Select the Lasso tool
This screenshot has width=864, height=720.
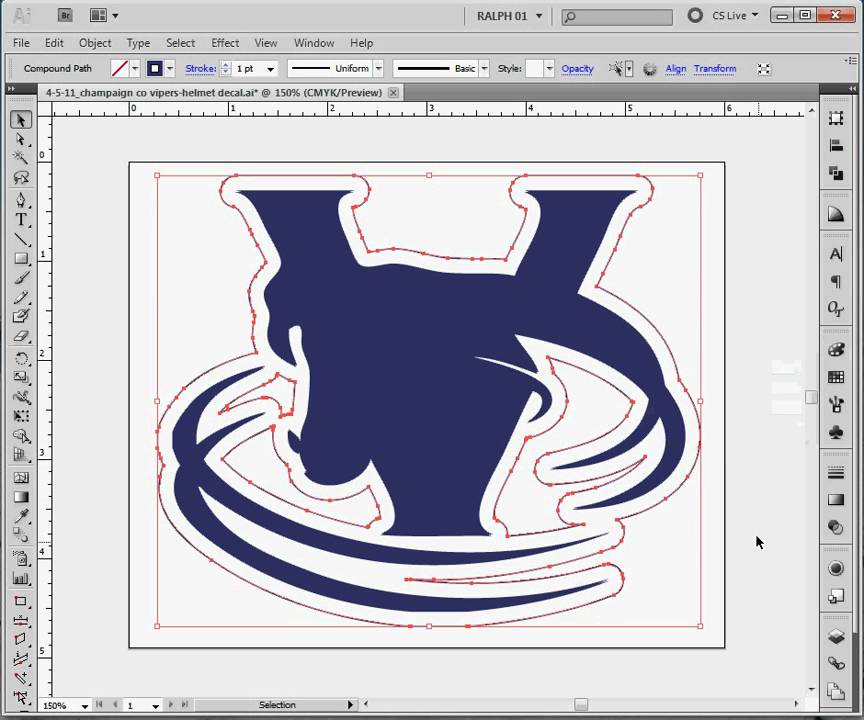point(21,177)
